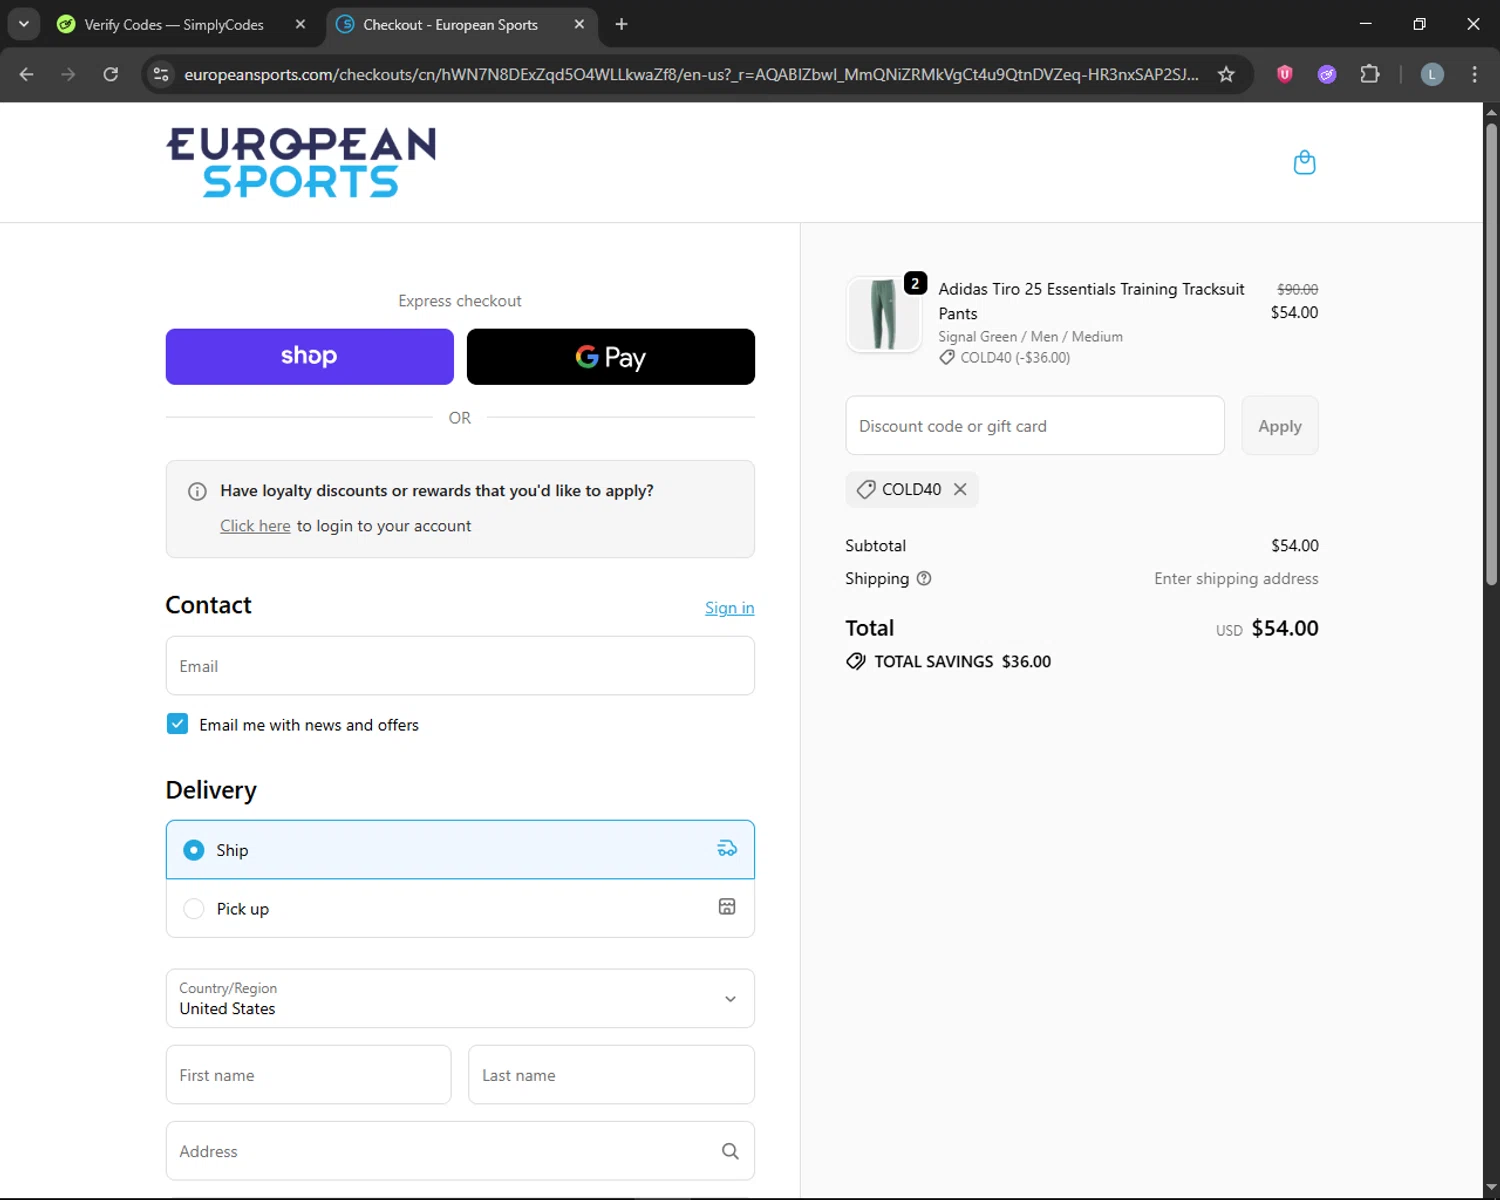1500x1200 pixels.
Task: Bookmark this page with the star icon
Action: [1226, 74]
